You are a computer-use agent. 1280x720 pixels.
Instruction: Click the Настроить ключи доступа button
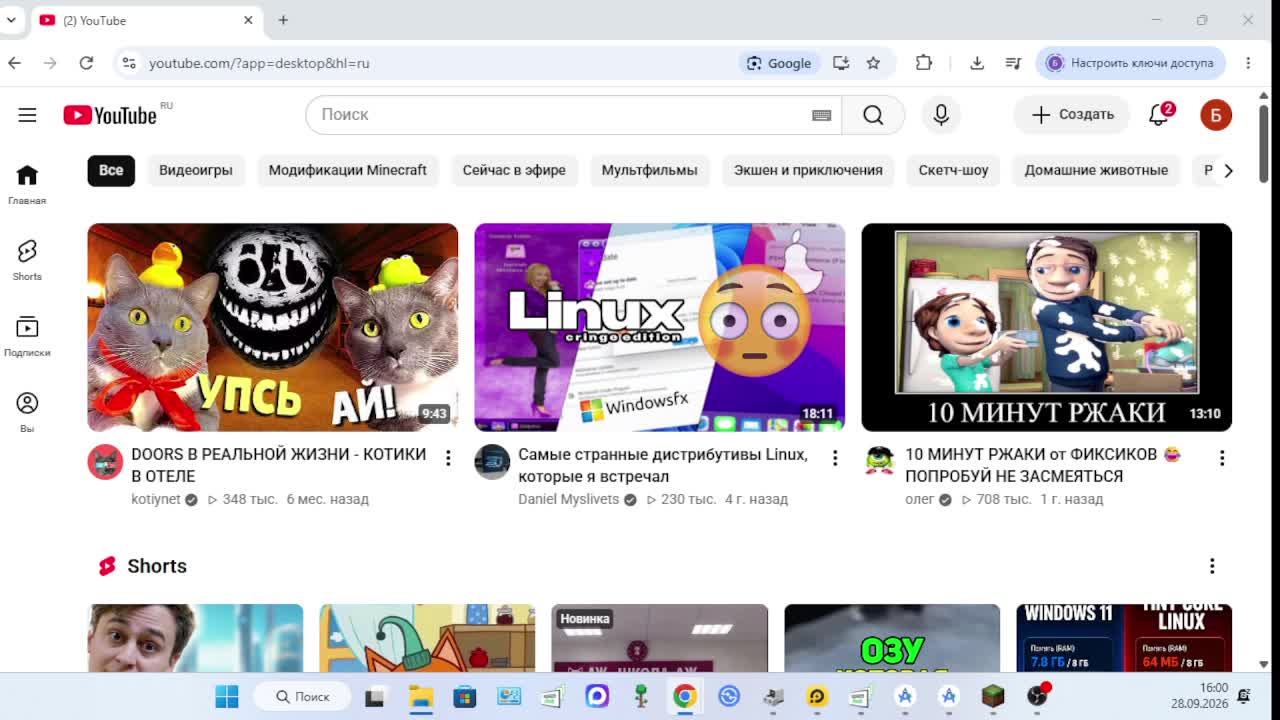(1131, 63)
